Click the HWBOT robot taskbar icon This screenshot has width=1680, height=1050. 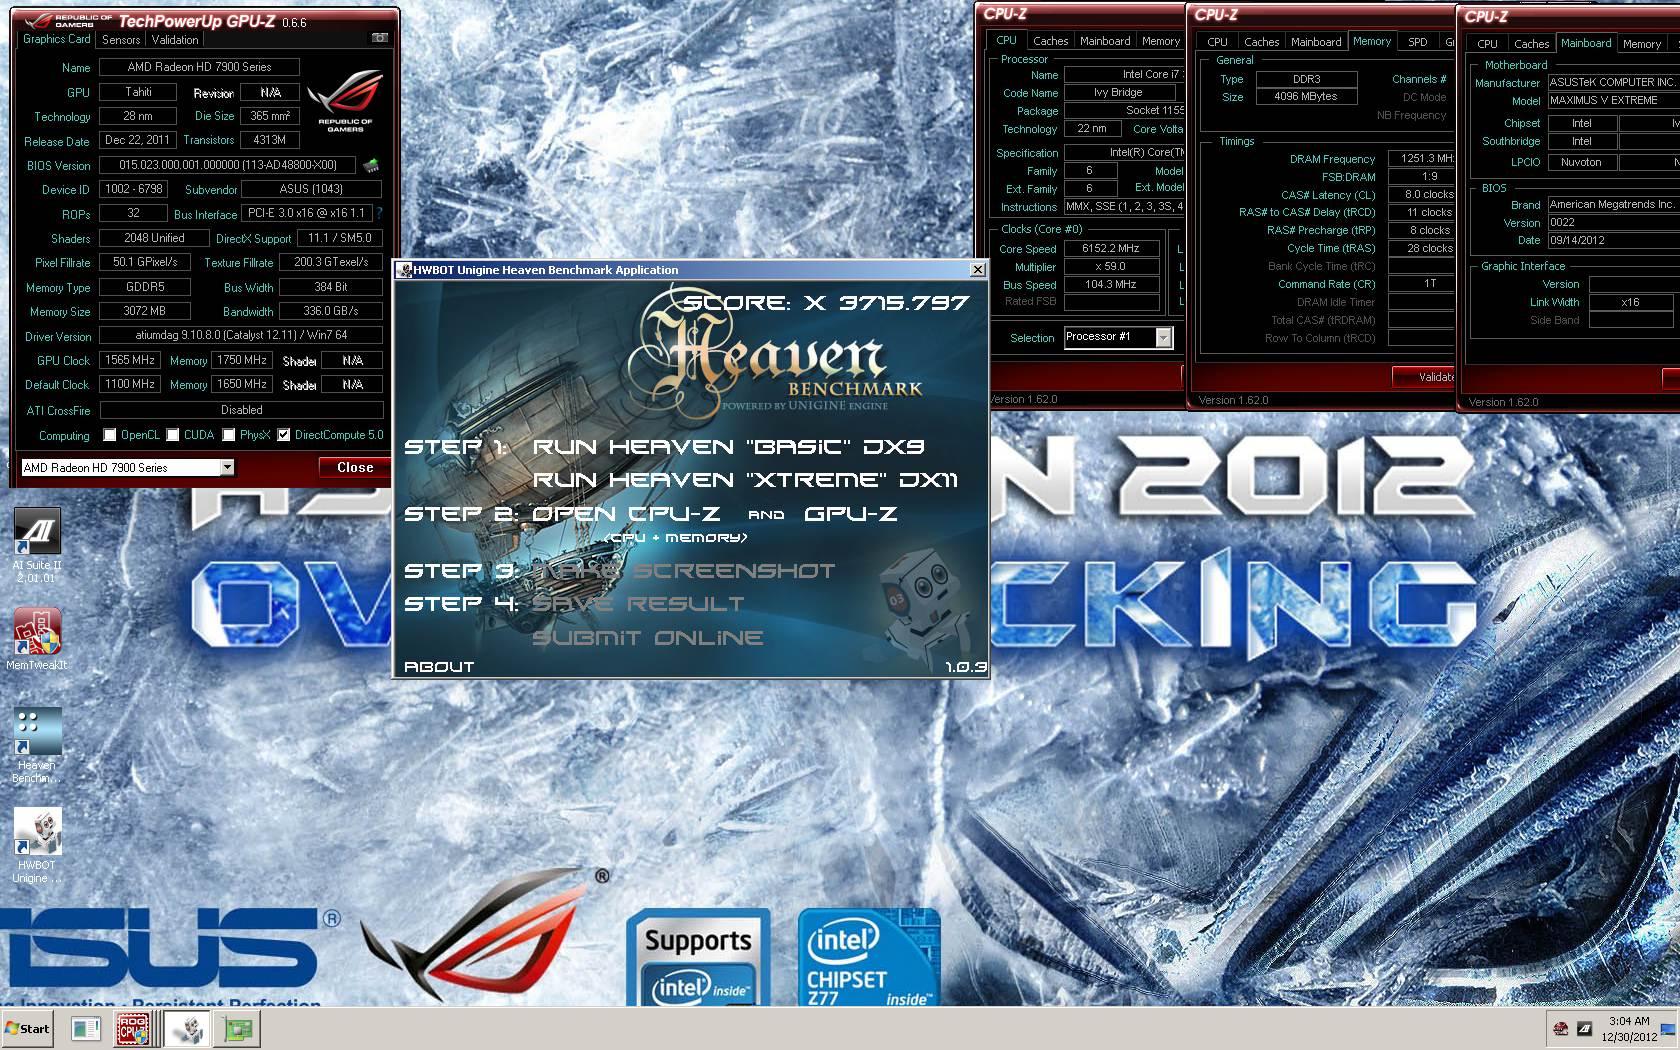(x=186, y=1028)
